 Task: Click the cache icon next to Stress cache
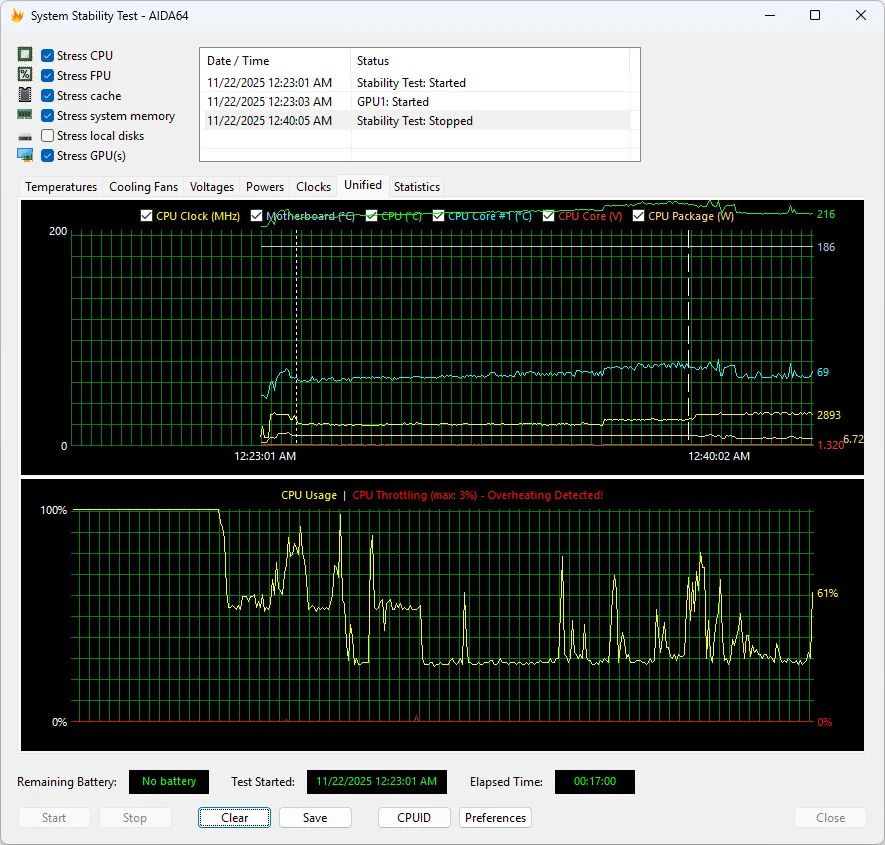click(x=25, y=94)
